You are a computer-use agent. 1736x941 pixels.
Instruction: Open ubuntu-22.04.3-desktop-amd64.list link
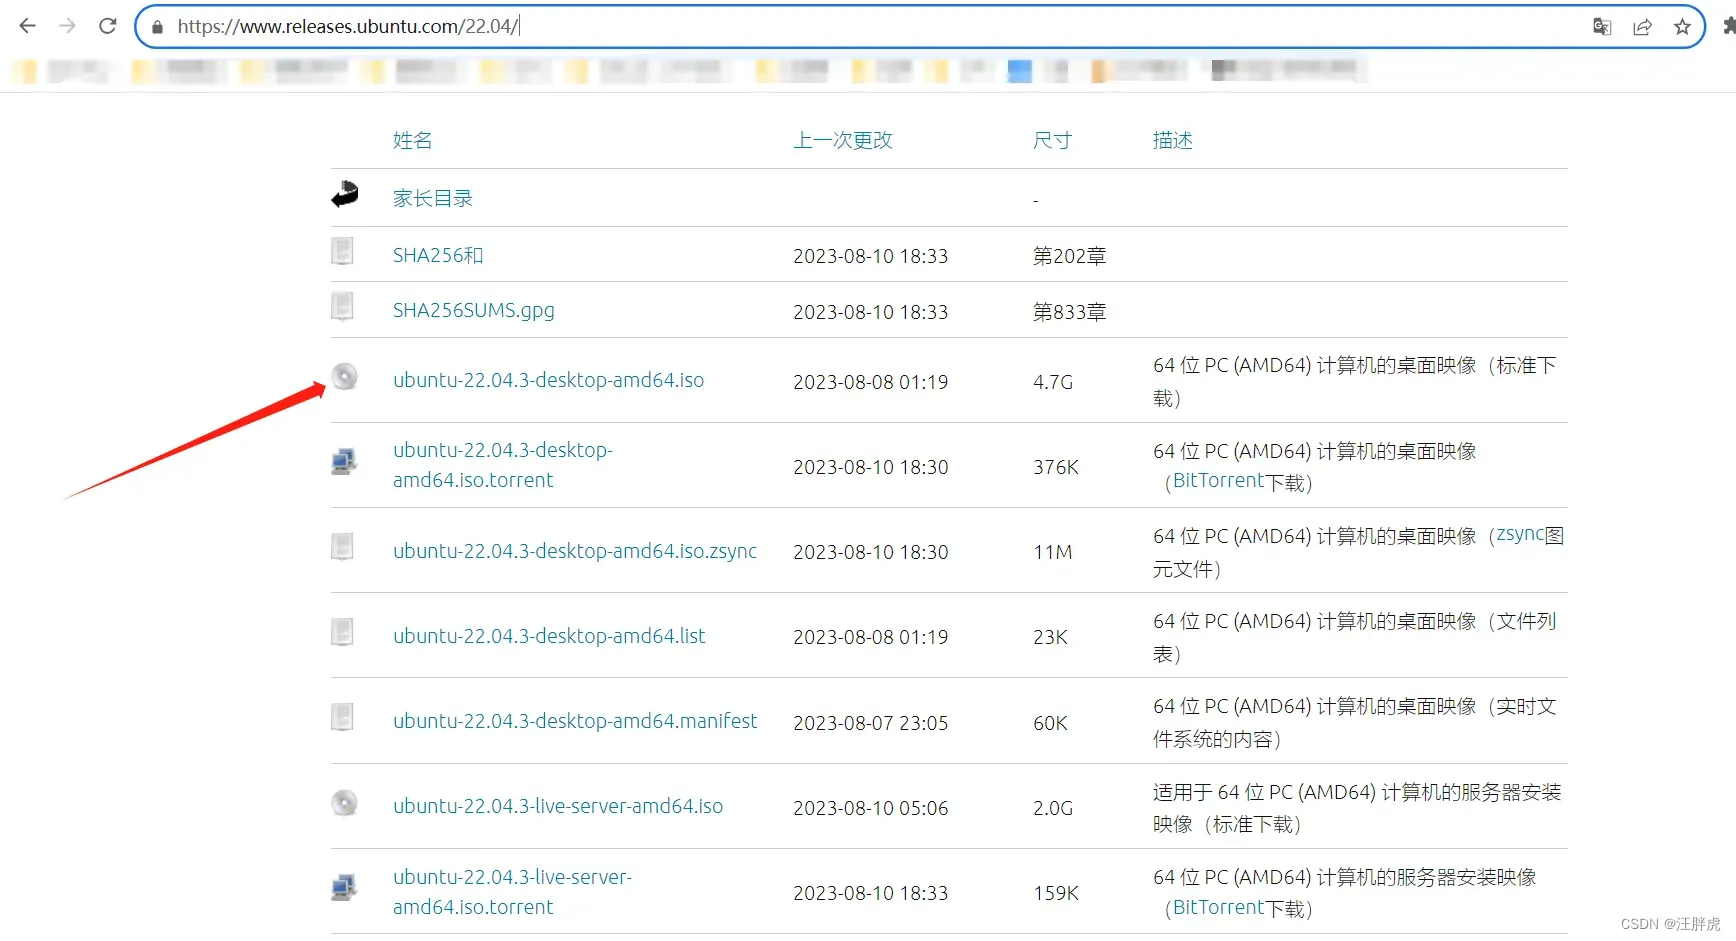[549, 636]
